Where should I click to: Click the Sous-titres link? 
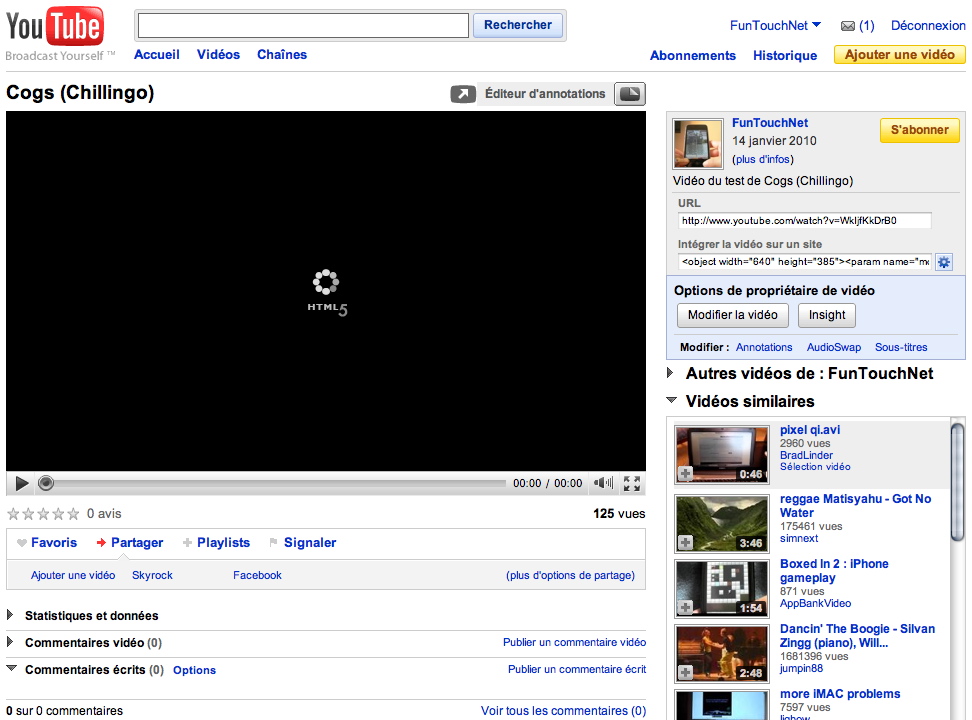[x=901, y=347]
